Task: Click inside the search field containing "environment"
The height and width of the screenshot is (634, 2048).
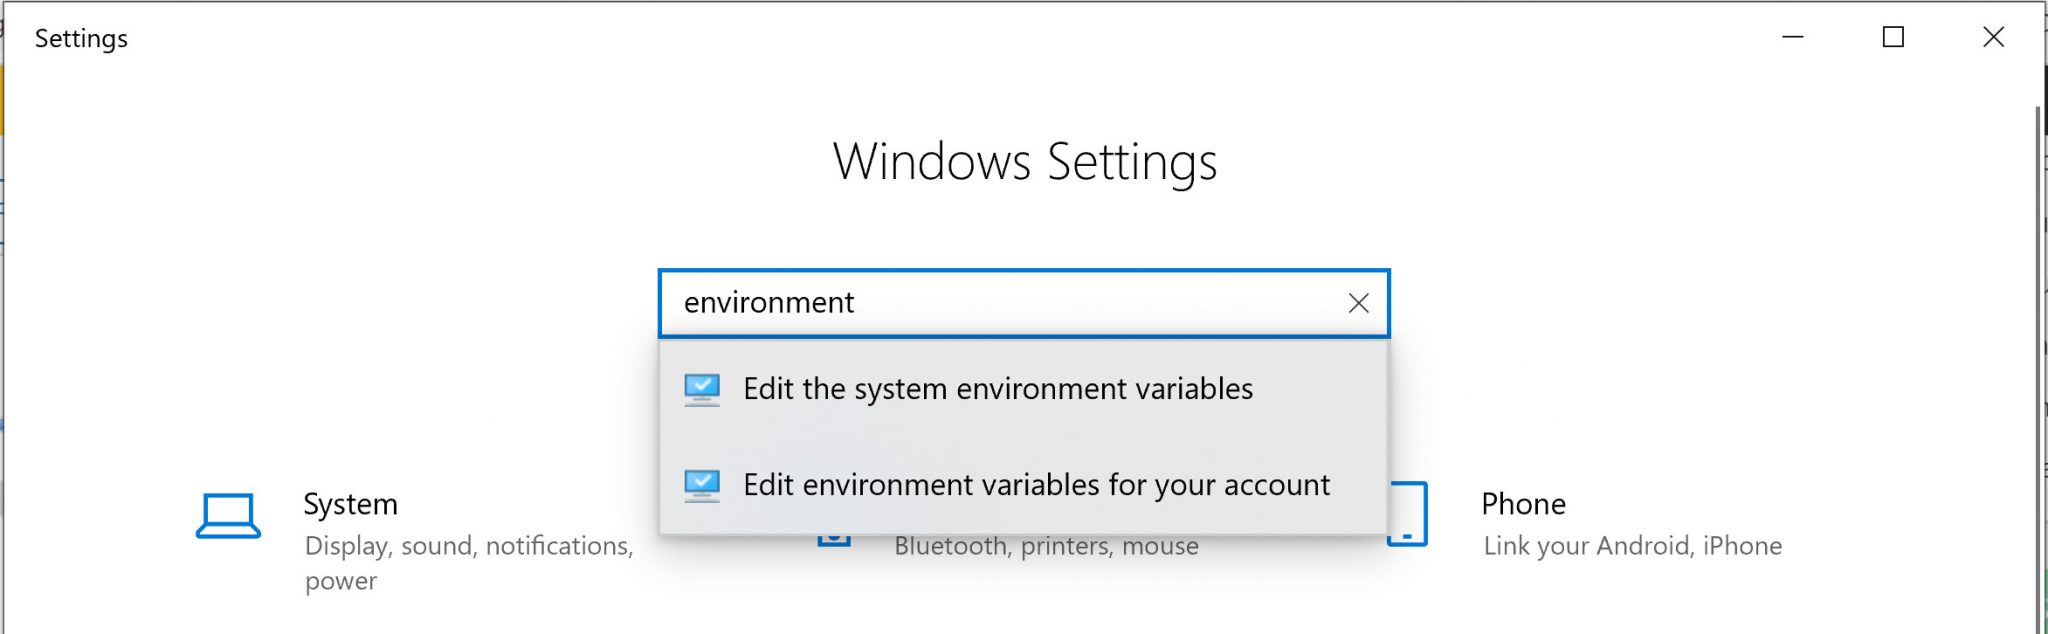Action: [1000, 303]
